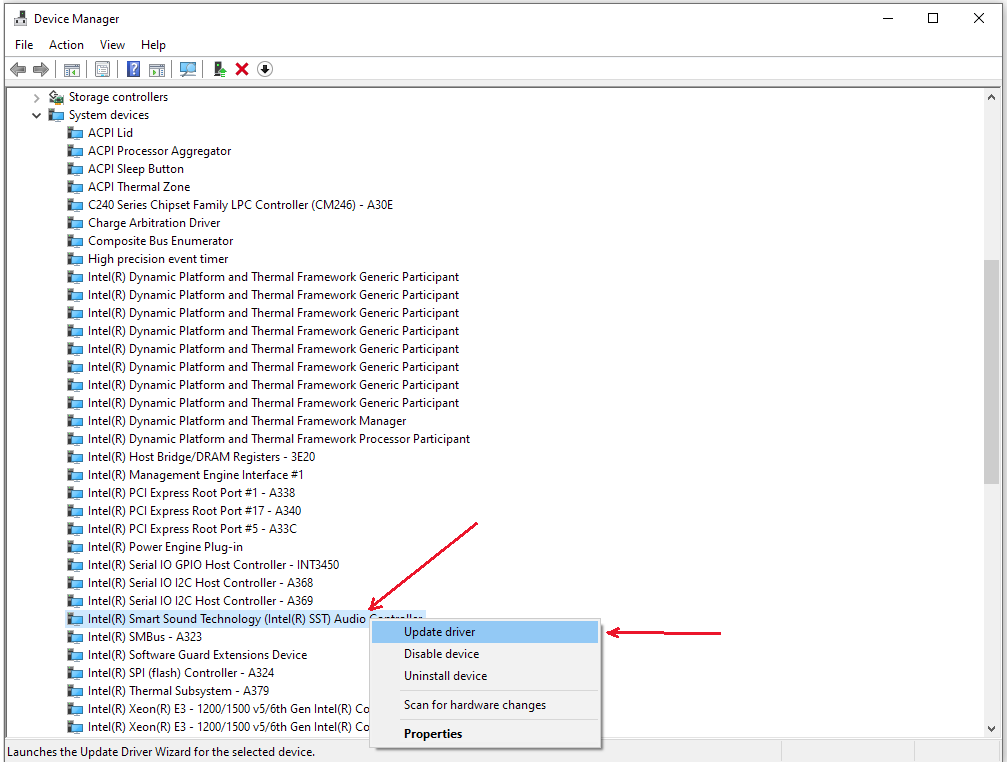
Task: Open the File menu
Action: click(x=24, y=45)
